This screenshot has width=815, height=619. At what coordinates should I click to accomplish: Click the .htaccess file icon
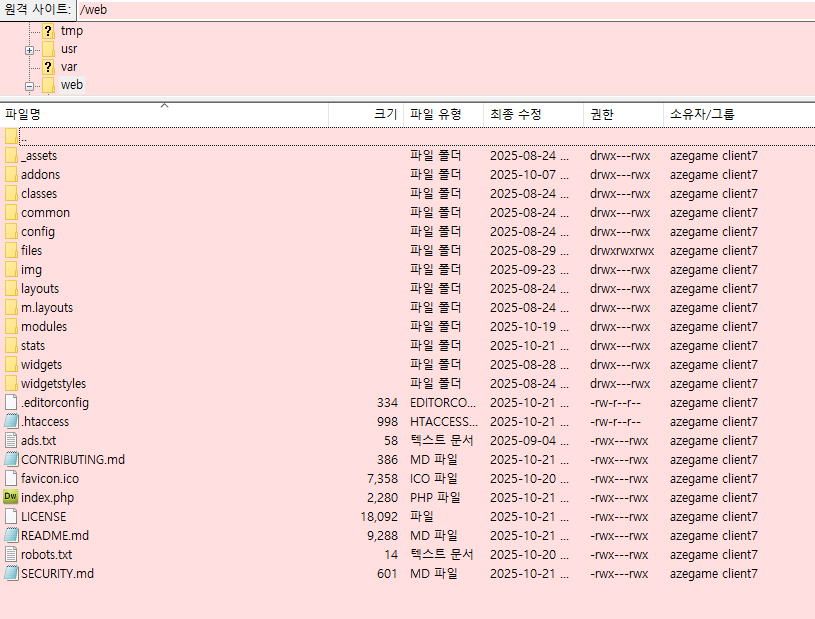pyautogui.click(x=11, y=421)
